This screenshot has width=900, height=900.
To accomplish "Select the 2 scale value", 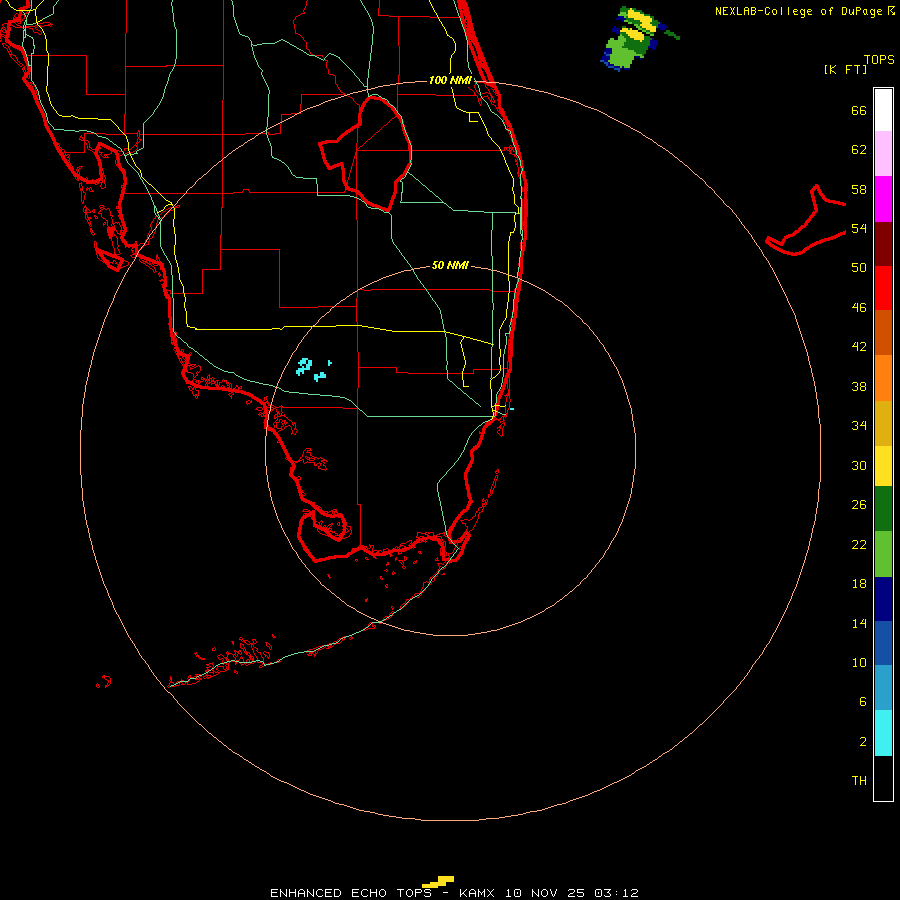I will 862,742.
